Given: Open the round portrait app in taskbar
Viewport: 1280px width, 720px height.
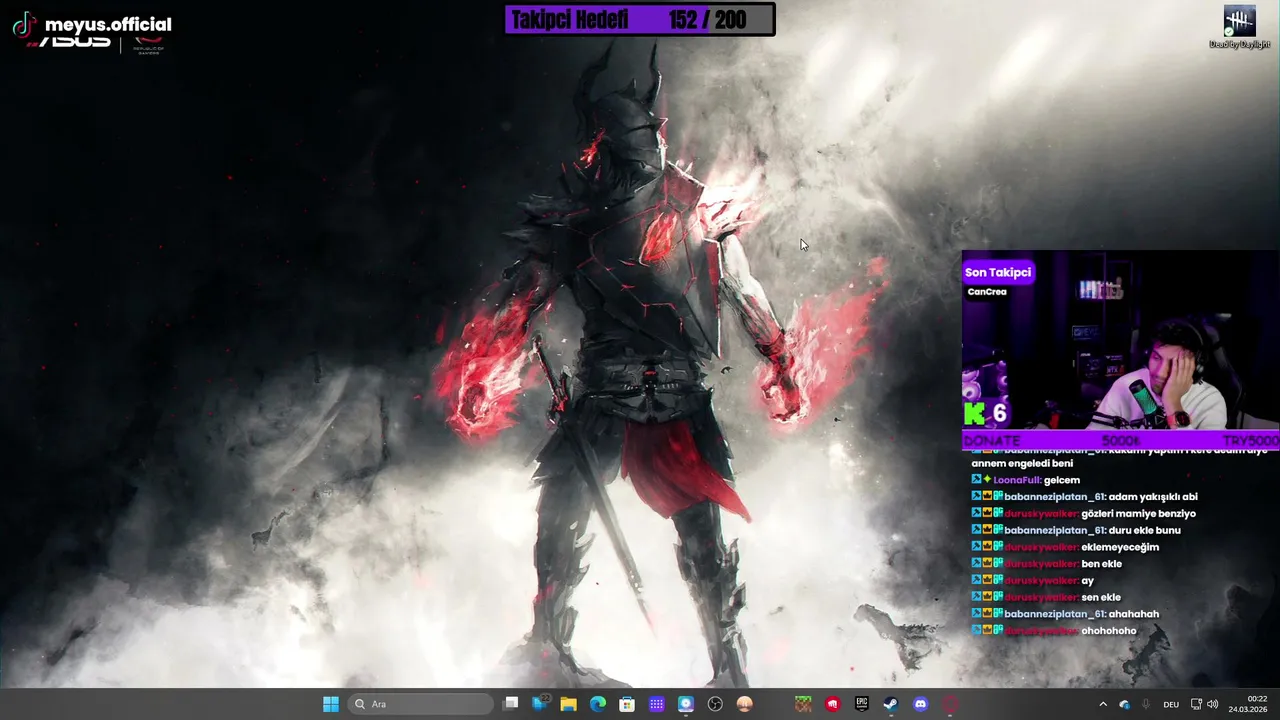Looking at the screenshot, I should point(744,704).
